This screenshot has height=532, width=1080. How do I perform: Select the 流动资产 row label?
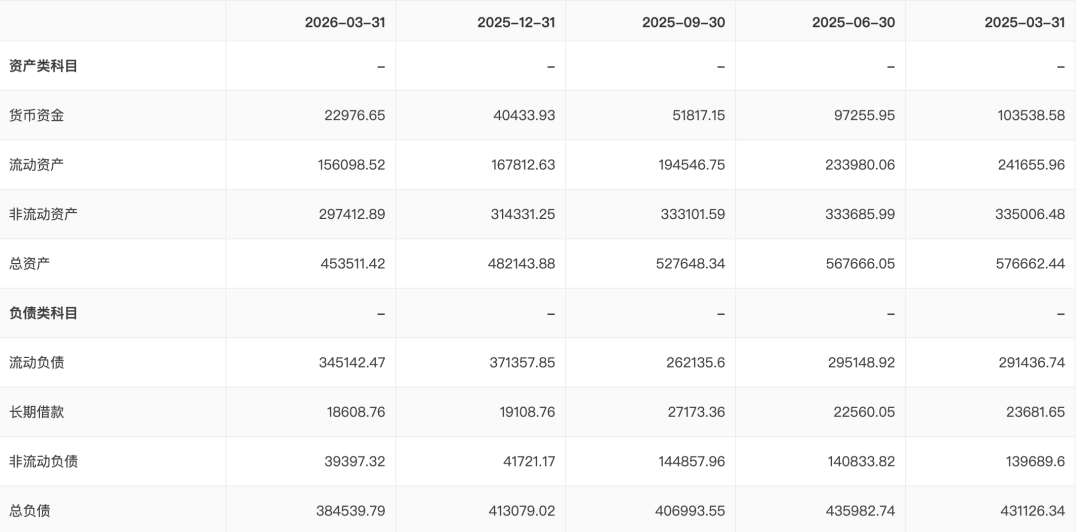[x=37, y=165]
